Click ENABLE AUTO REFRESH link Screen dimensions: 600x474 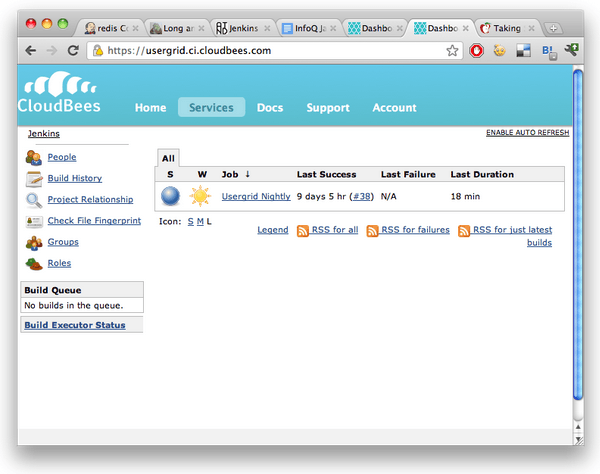[x=527, y=132]
